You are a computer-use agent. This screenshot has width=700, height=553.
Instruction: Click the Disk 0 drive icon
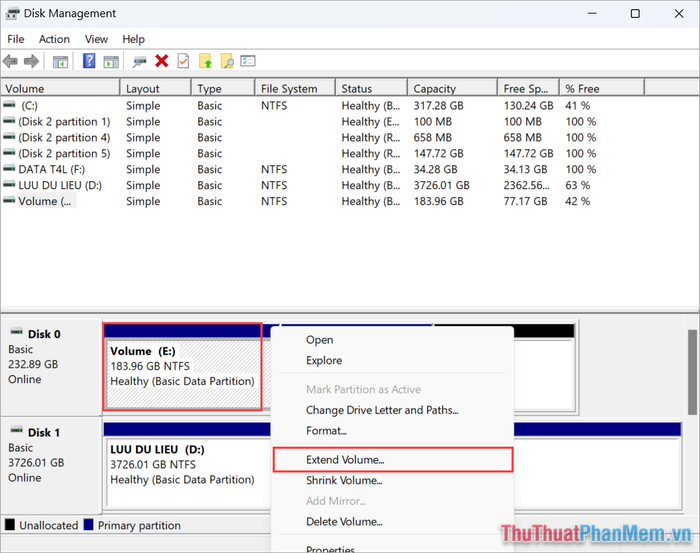pyautogui.click(x=17, y=332)
